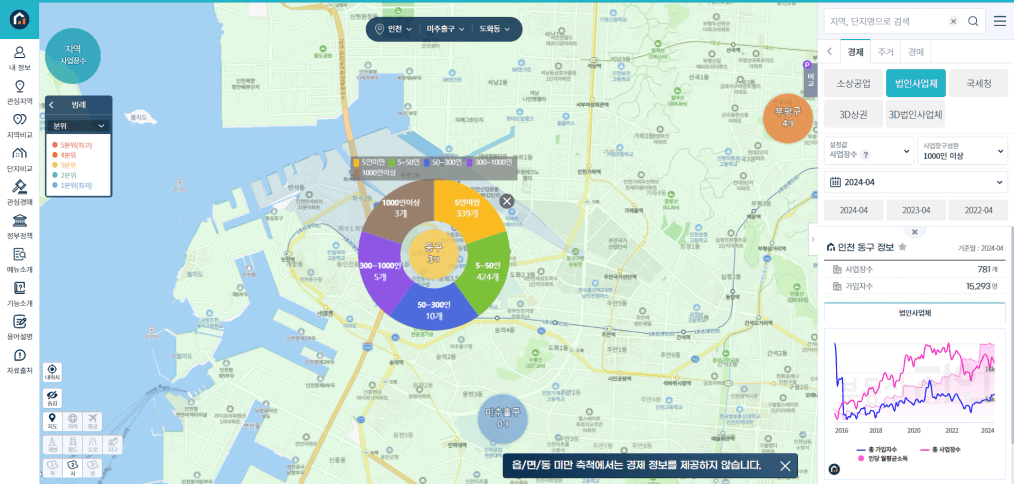Choose the 2022-04 quick date button

(978, 210)
